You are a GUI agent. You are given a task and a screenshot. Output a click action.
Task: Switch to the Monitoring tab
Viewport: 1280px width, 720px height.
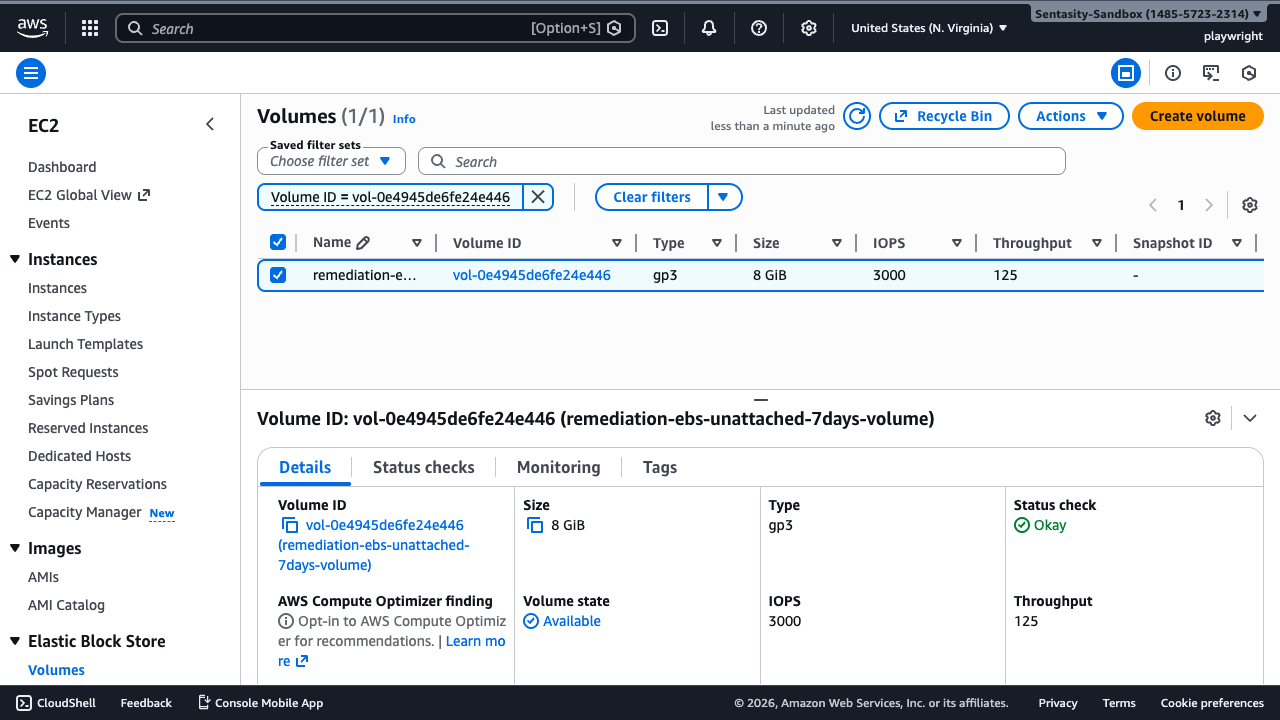(558, 467)
